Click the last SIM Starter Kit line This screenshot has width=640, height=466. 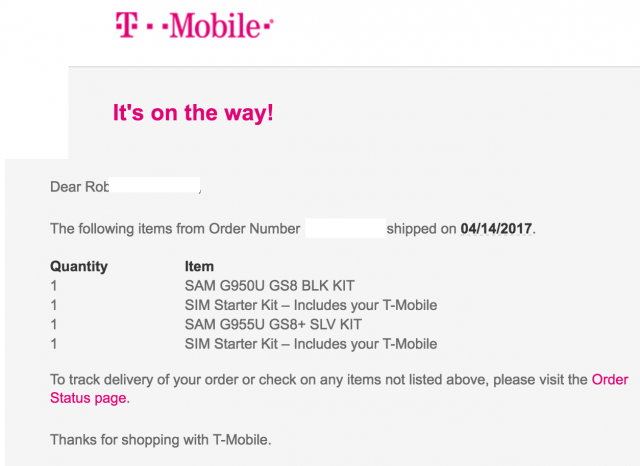click(x=311, y=344)
